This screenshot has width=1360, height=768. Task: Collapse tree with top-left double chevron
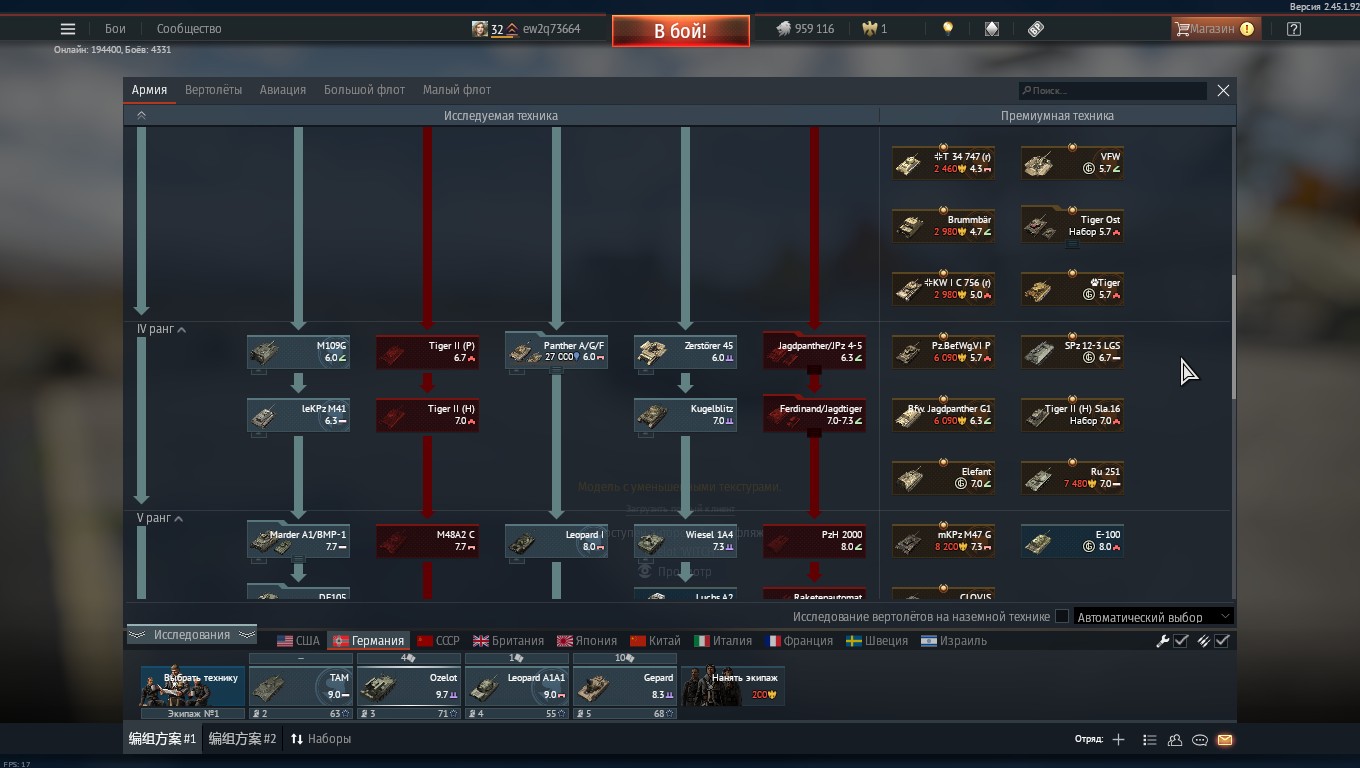(141, 116)
